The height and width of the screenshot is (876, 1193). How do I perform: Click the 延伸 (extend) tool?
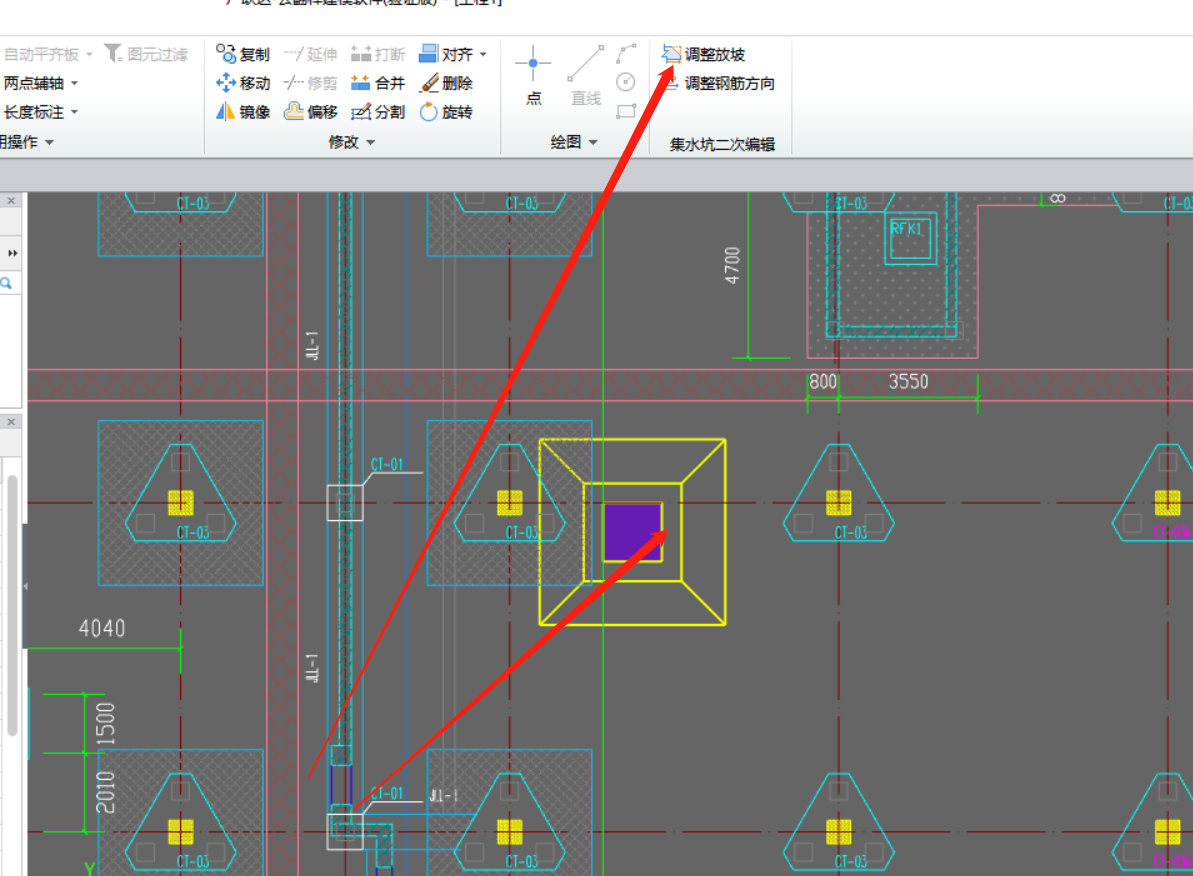tap(310, 54)
